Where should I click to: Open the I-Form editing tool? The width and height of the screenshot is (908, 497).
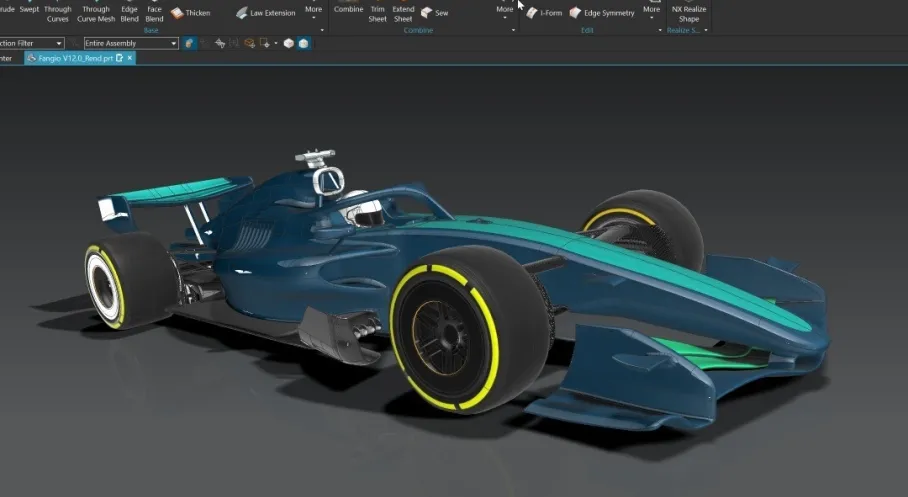[x=544, y=13]
